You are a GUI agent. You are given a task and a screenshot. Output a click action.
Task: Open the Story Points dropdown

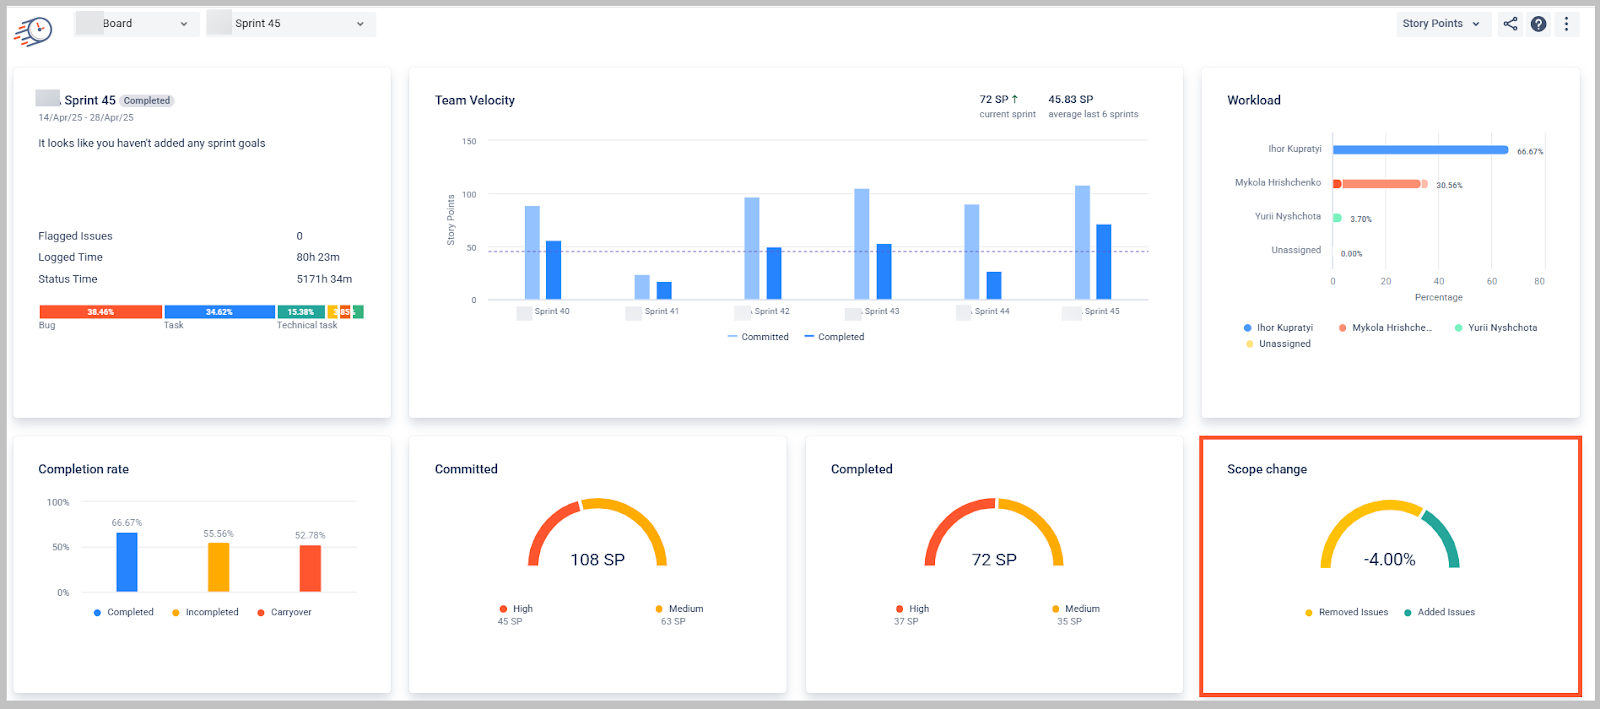point(1443,24)
